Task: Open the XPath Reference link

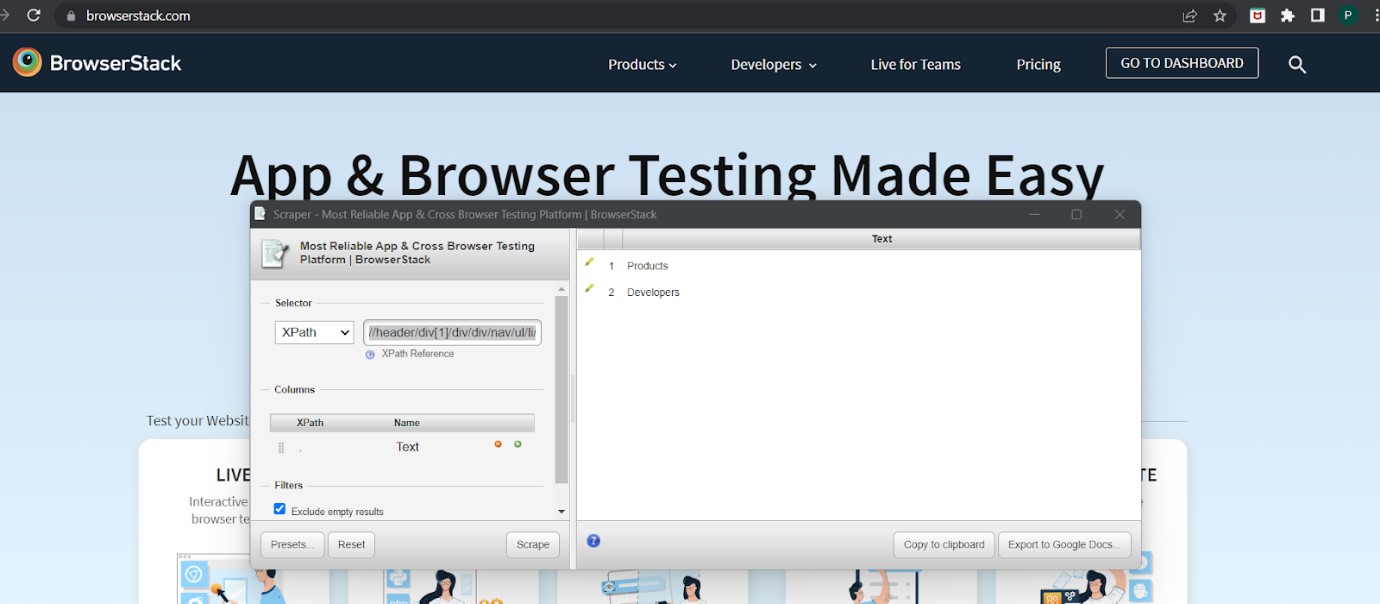Action: (x=417, y=354)
